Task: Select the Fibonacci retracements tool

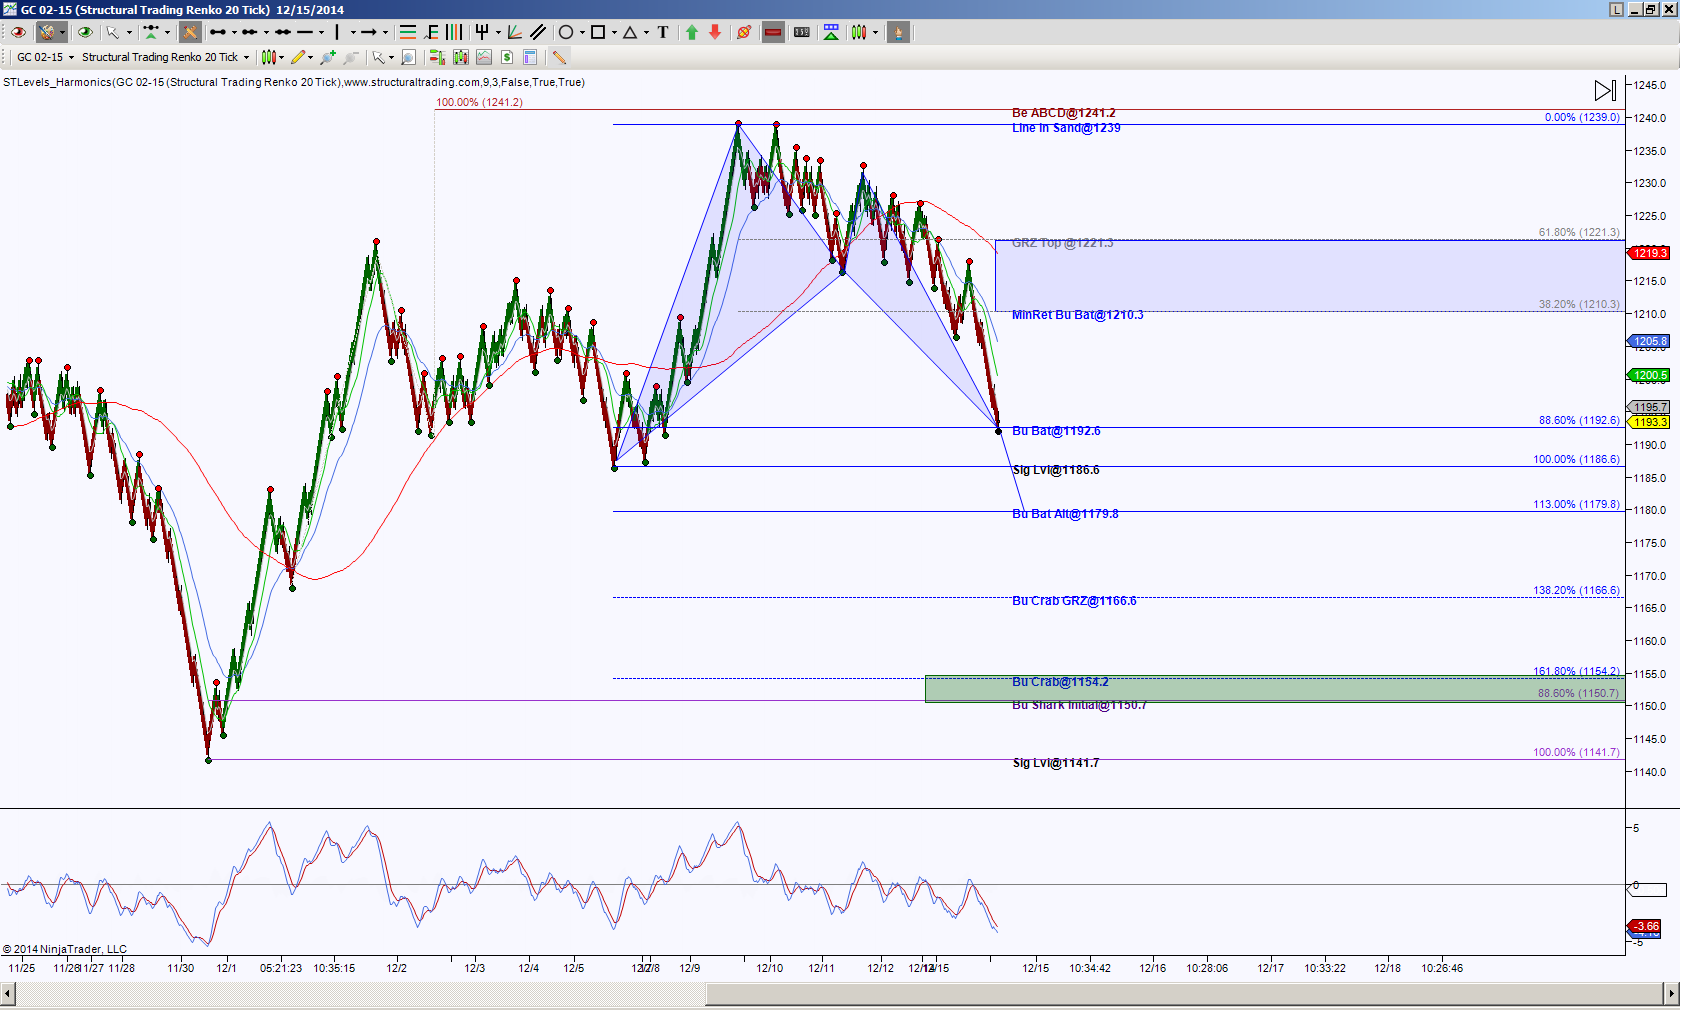Action: point(407,32)
